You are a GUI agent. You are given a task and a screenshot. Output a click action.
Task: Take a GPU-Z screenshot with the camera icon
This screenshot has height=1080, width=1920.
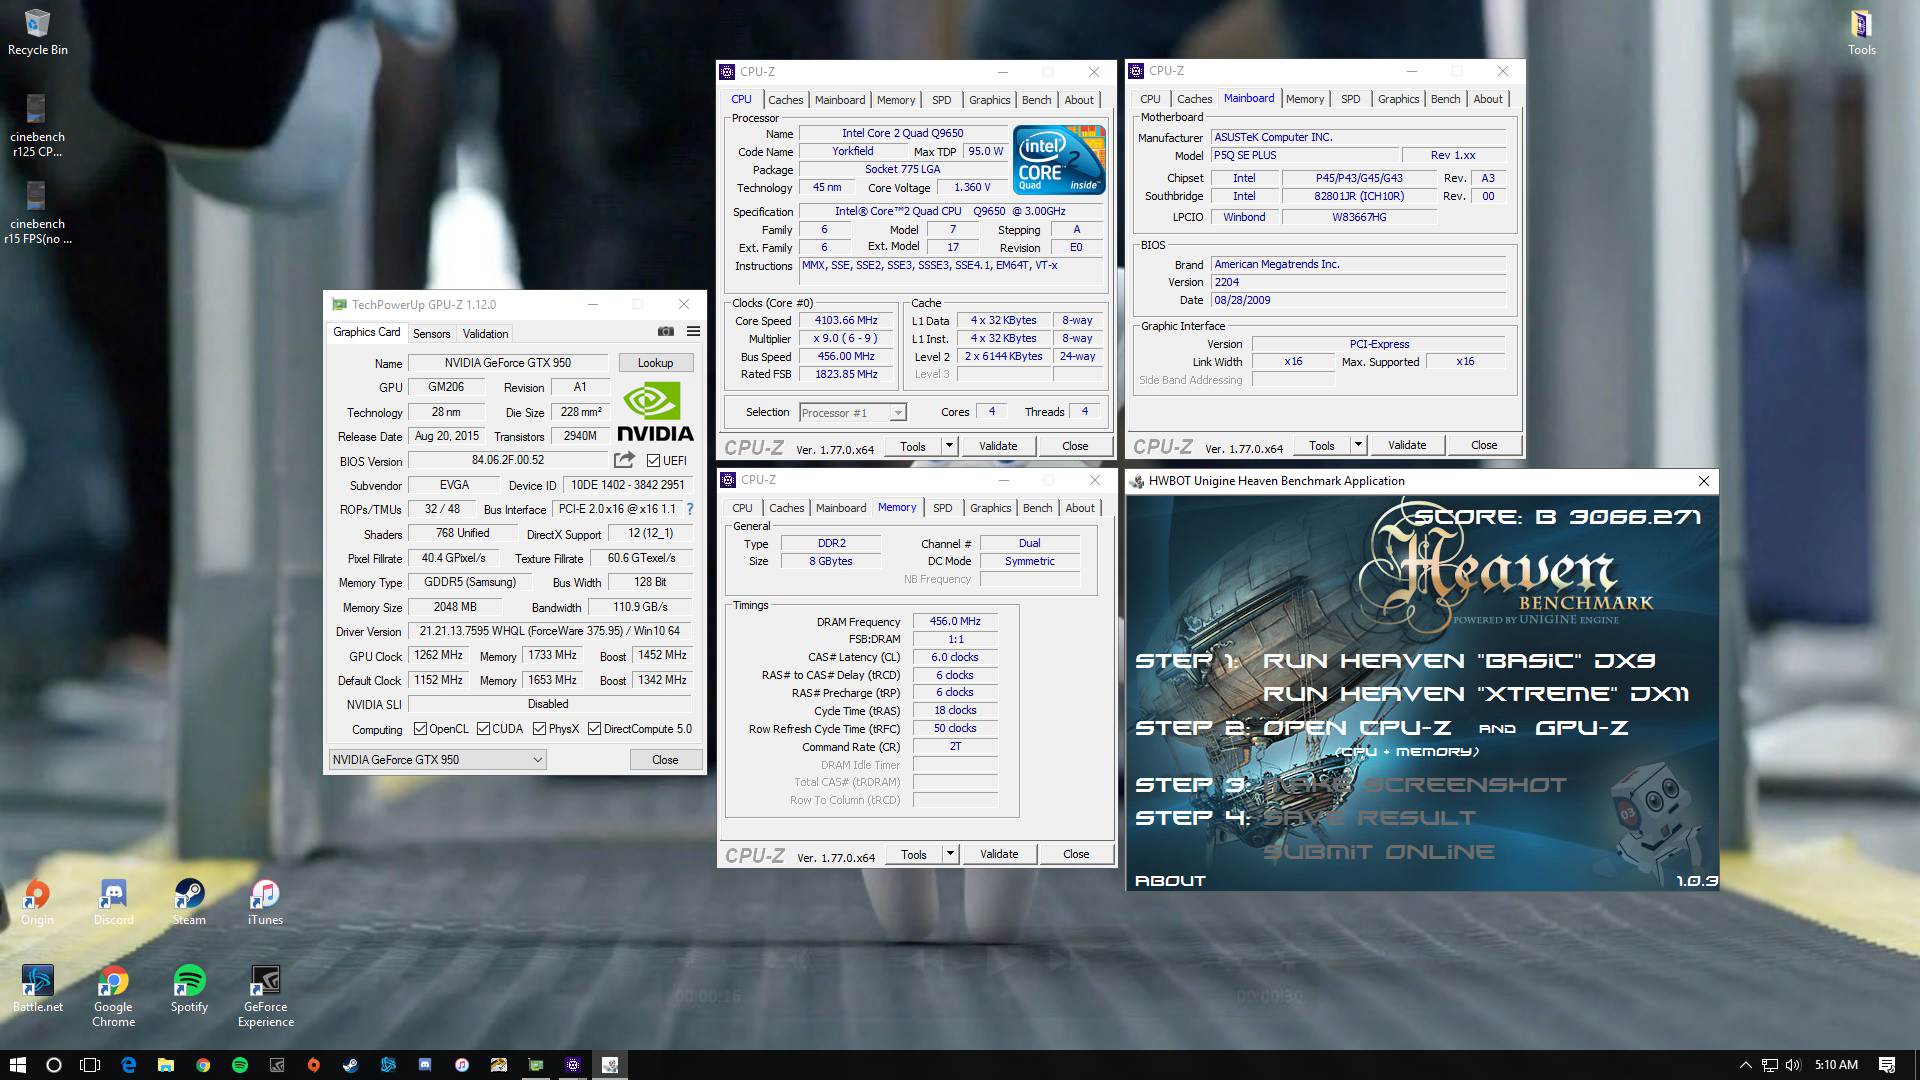pos(666,332)
